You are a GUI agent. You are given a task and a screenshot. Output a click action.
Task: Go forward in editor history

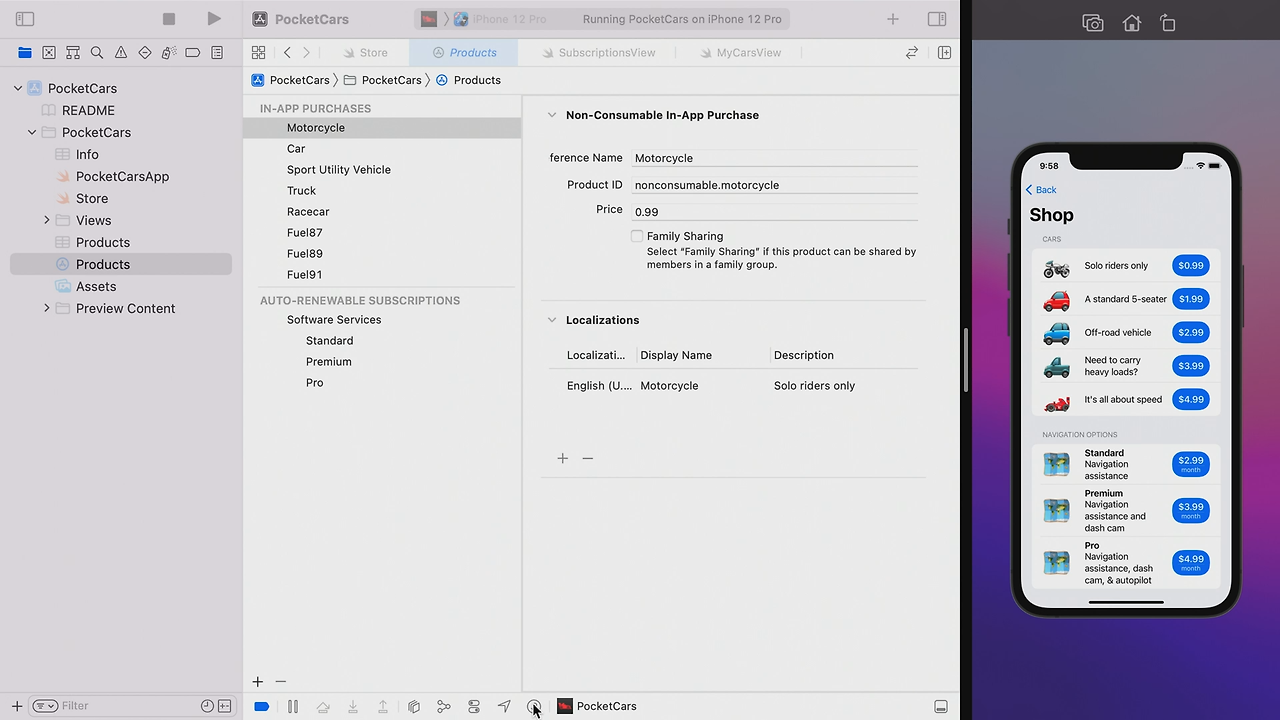(306, 52)
